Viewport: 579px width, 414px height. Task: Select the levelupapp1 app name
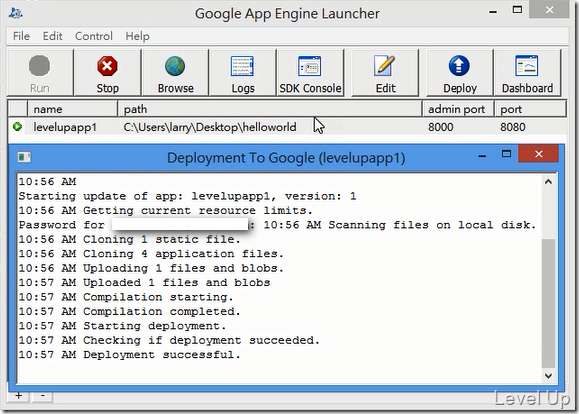pyautogui.click(x=65, y=127)
